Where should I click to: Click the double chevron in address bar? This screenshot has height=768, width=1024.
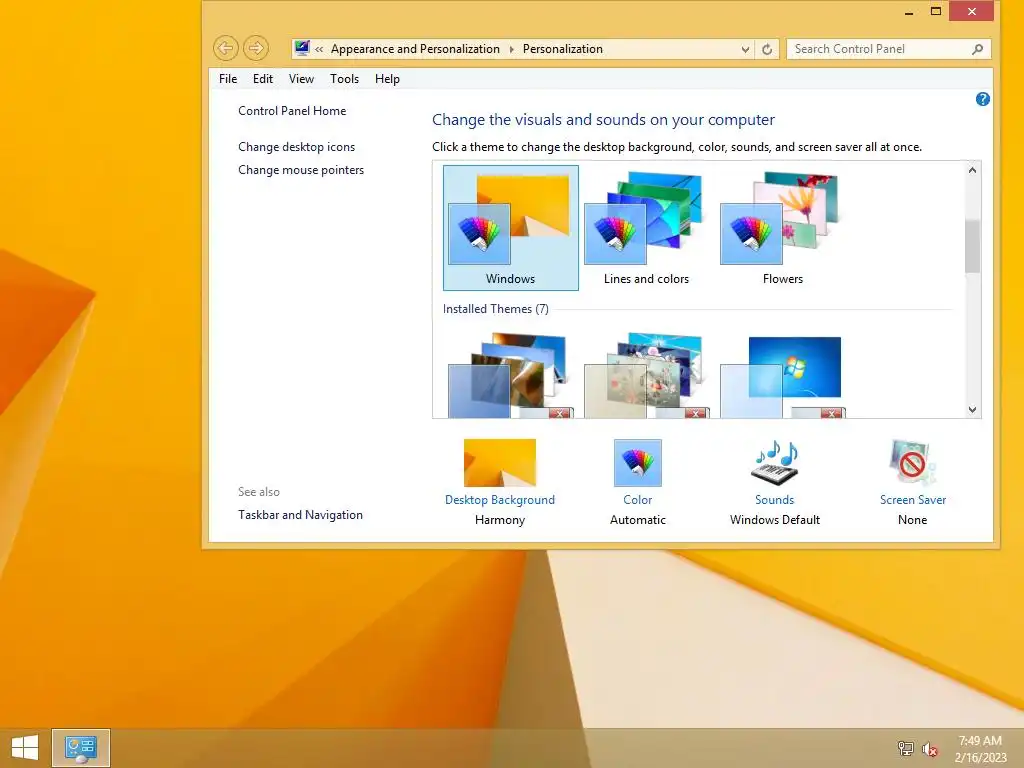tap(319, 49)
